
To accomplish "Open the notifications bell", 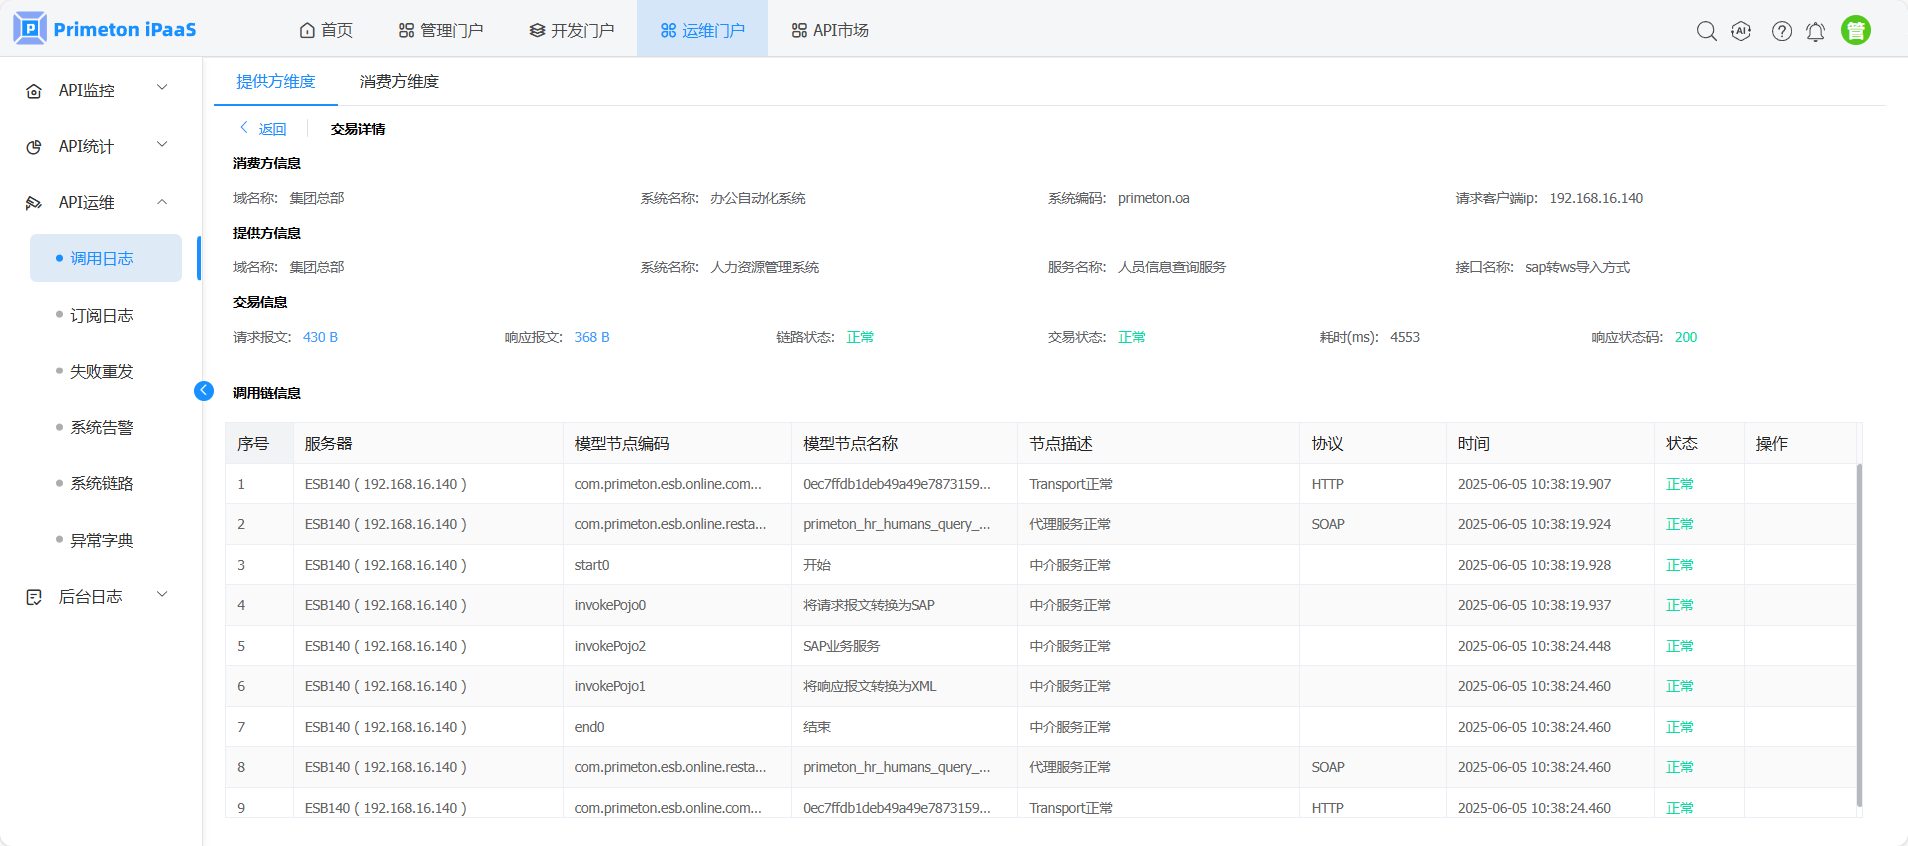I will [x=1815, y=31].
